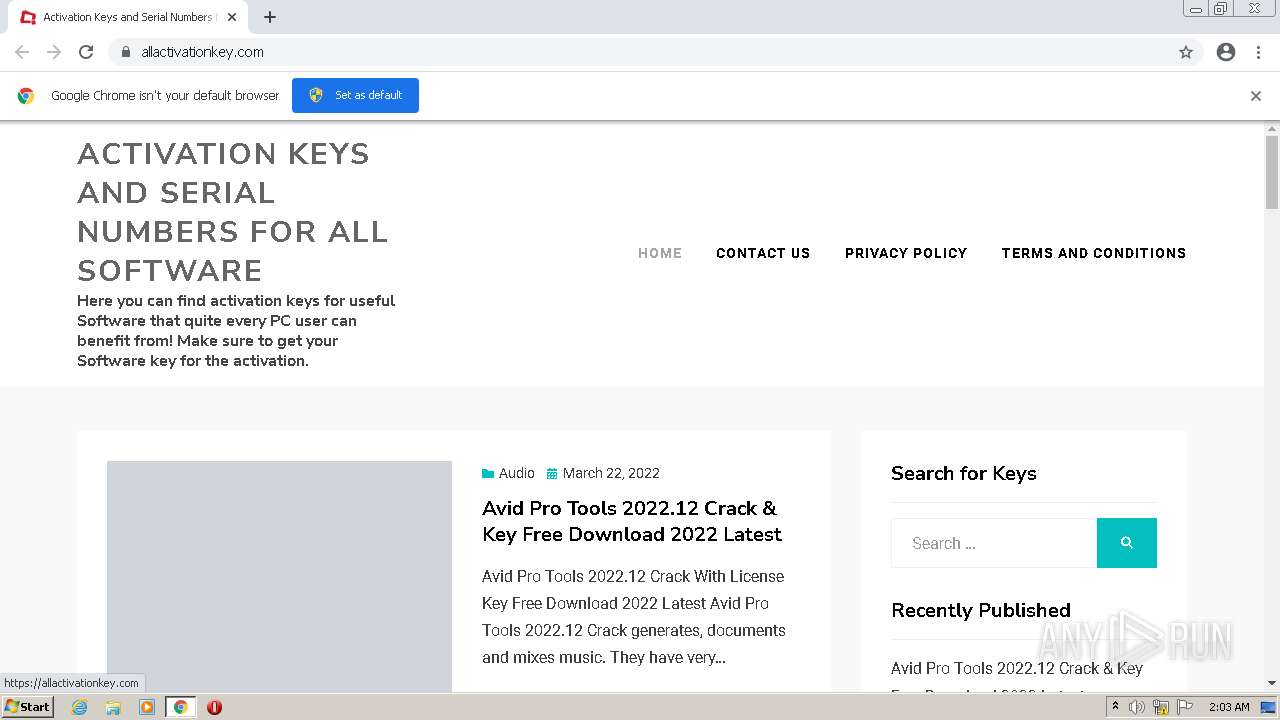This screenshot has height=720, width=1280.
Task: Click the teal search magnifier button
Action: pyautogui.click(x=1127, y=543)
